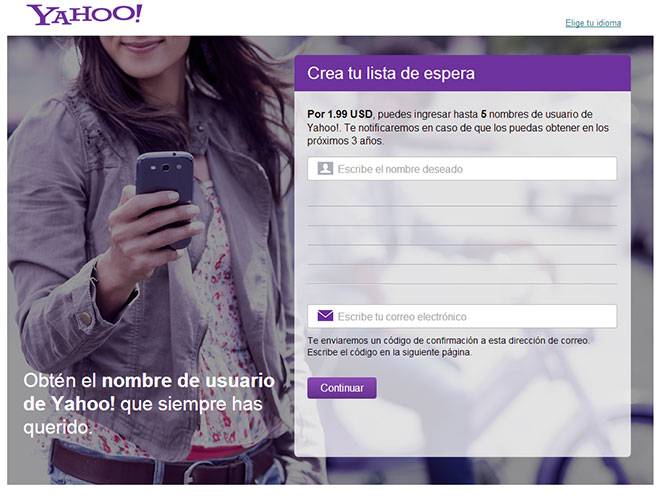Select the first empty waitlist row
Image resolution: width=660 pixels, height=501 pixels.
(x=462, y=197)
